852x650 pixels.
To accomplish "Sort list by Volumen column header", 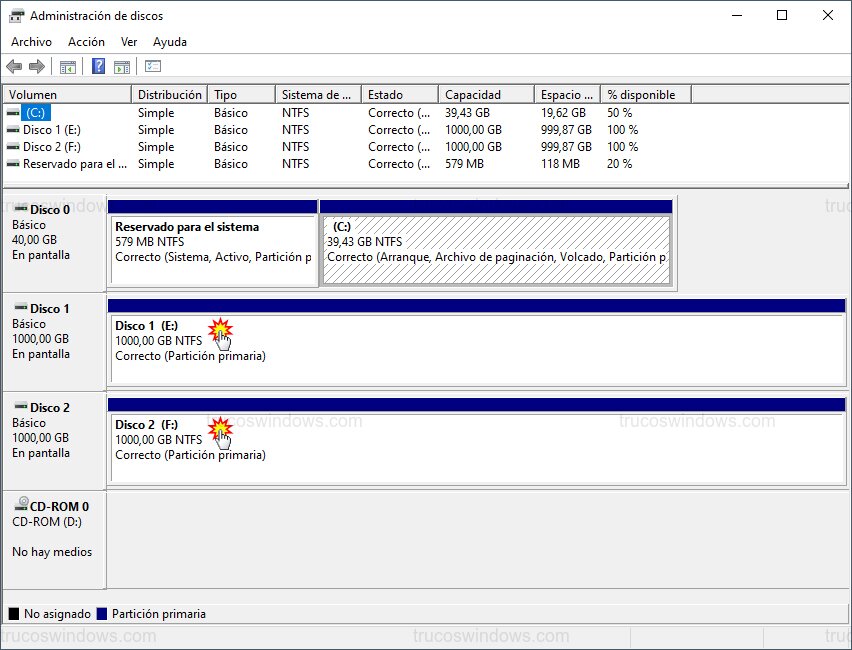I will [x=66, y=95].
